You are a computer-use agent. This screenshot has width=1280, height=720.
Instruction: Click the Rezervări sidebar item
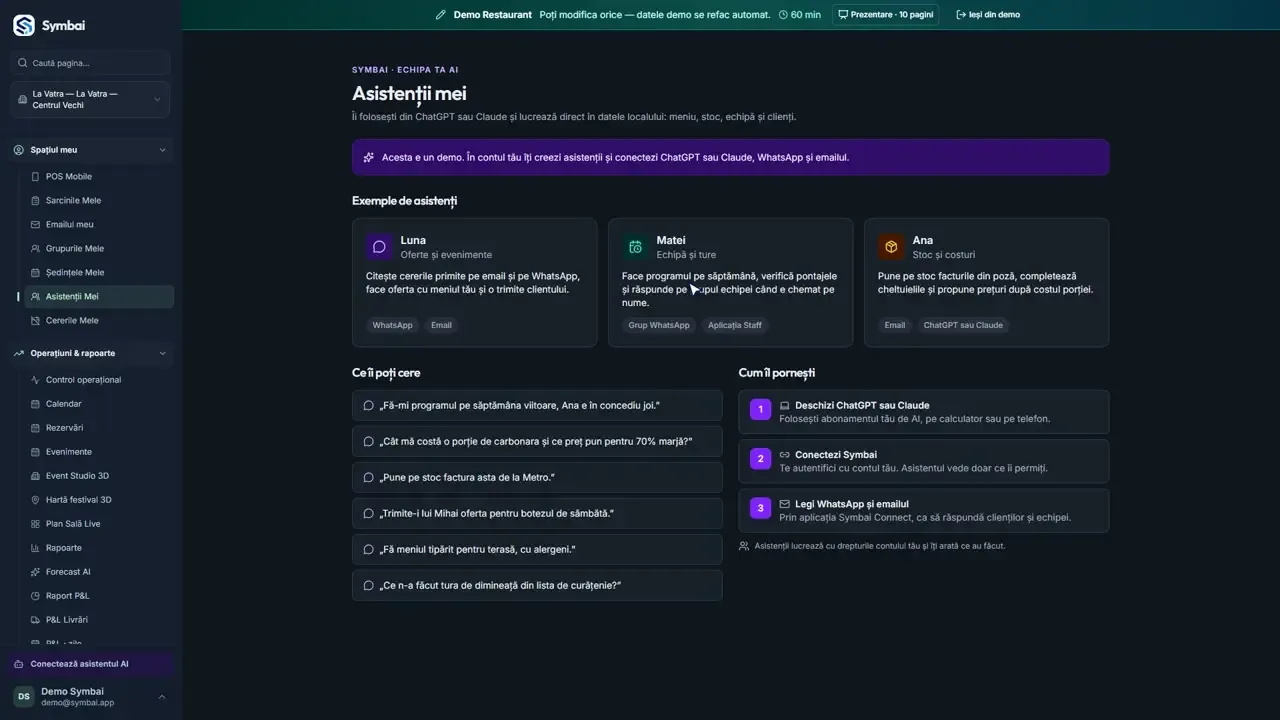tap(99, 428)
